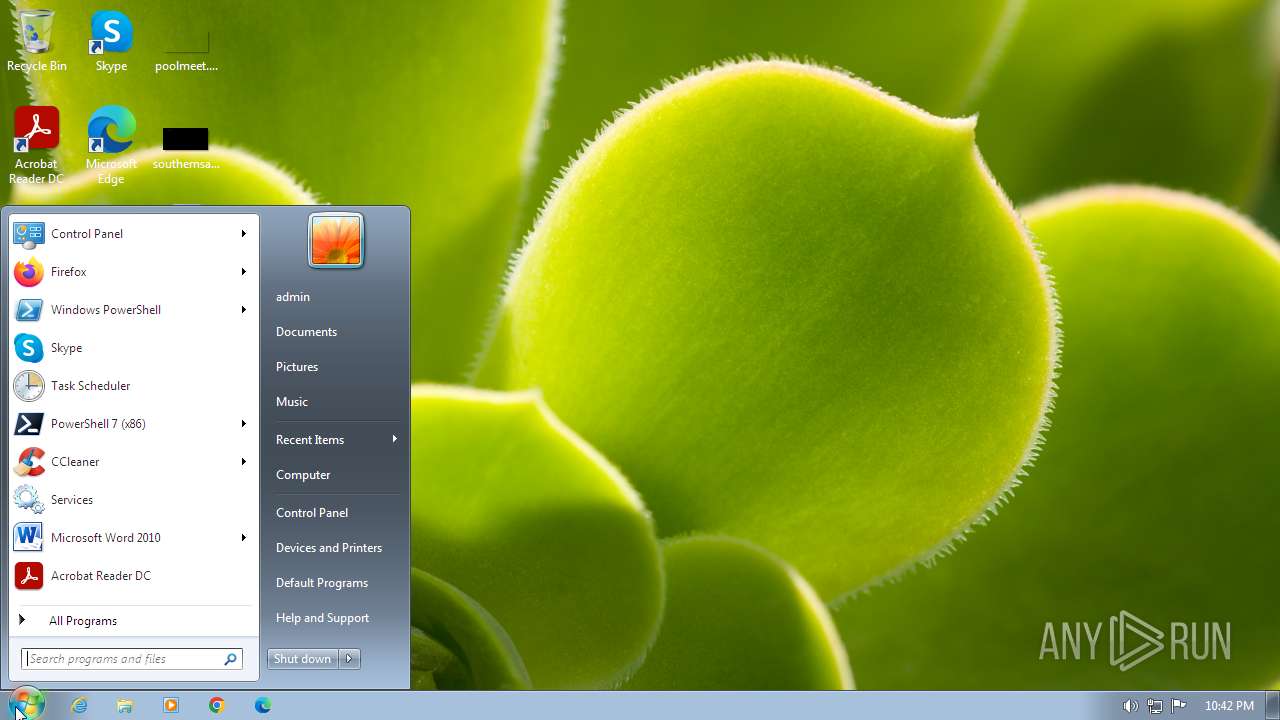Image resolution: width=1280 pixels, height=720 pixels.
Task: Expand the Control Panel jump list arrow
Action: [243, 234]
